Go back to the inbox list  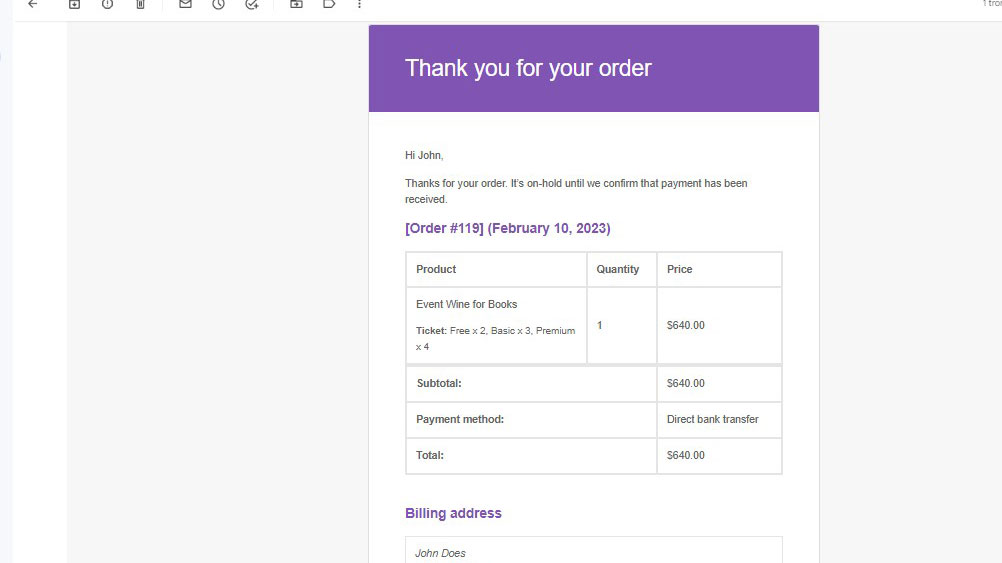click(32, 5)
